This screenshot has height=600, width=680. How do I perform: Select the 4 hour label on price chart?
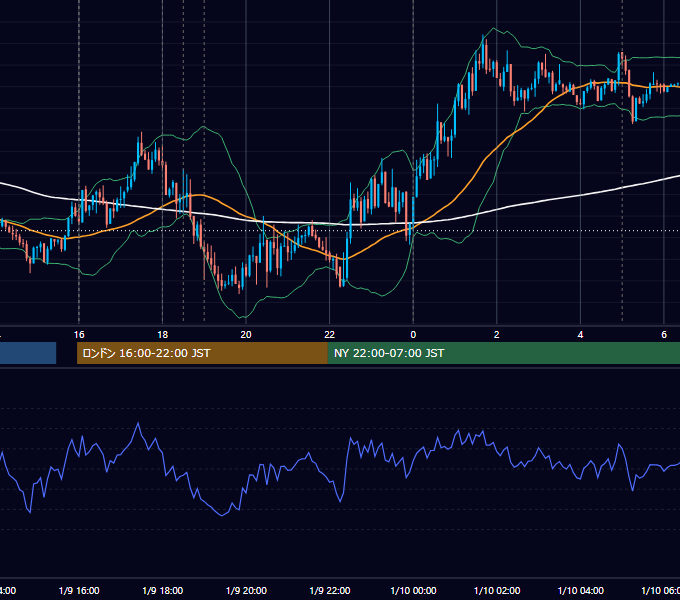[580, 334]
